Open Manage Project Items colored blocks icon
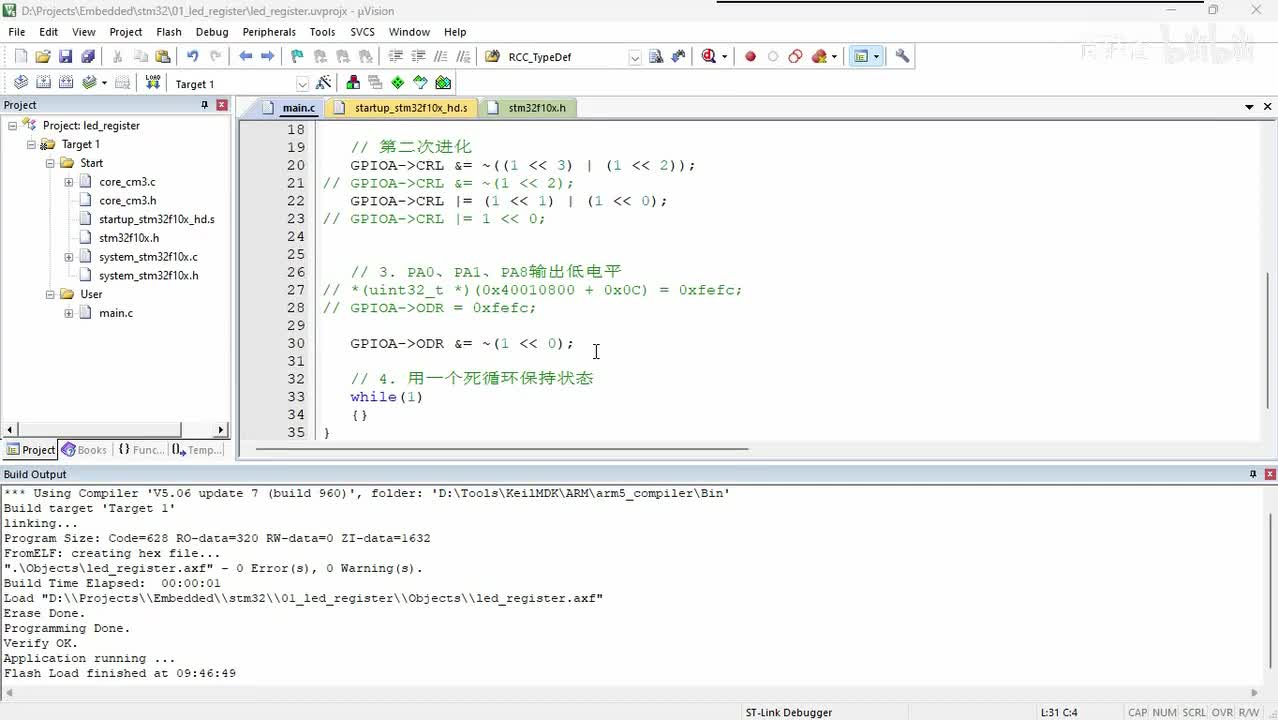1278x720 pixels. (x=353, y=83)
